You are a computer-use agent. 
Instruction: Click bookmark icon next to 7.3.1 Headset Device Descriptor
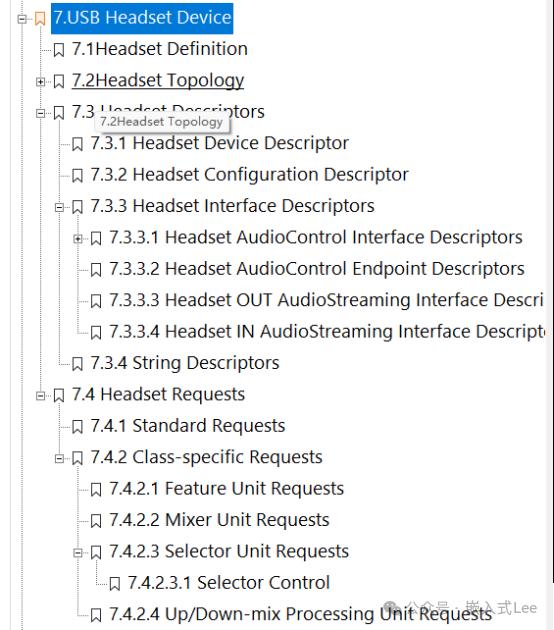click(77, 144)
